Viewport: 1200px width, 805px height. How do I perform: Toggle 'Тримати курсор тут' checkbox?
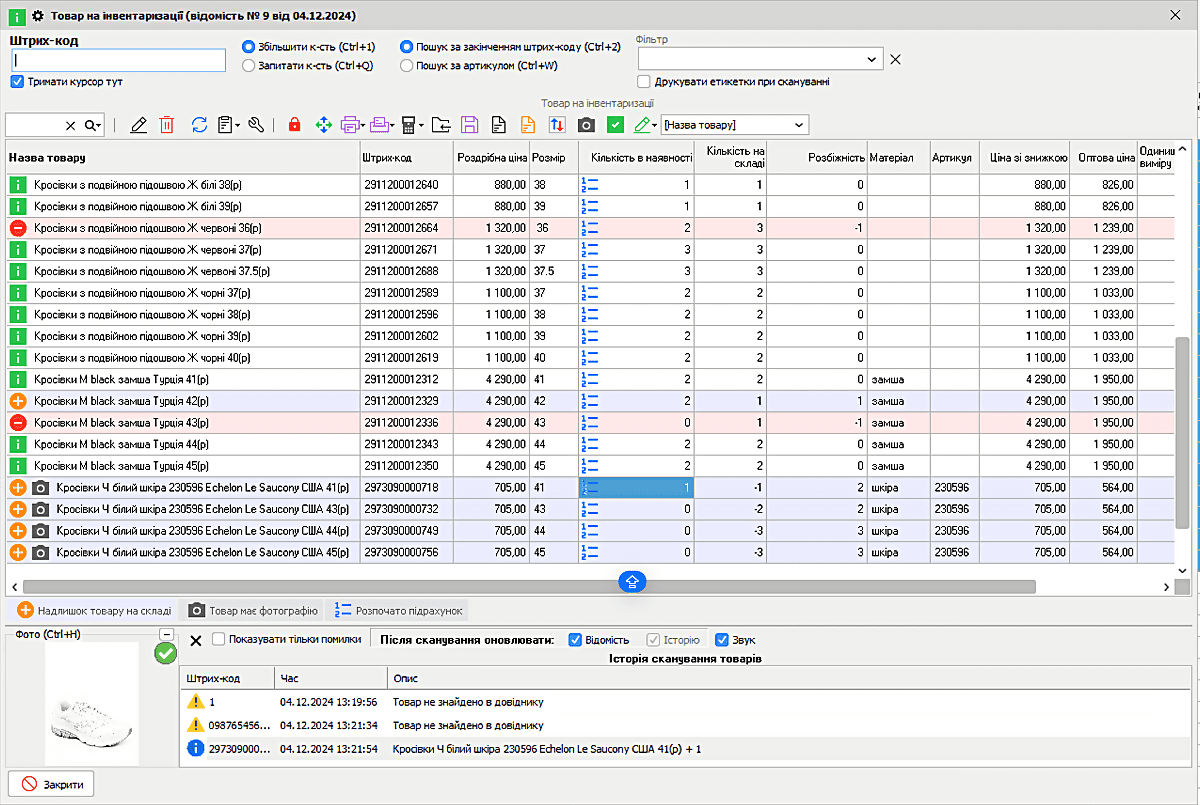click(x=17, y=82)
